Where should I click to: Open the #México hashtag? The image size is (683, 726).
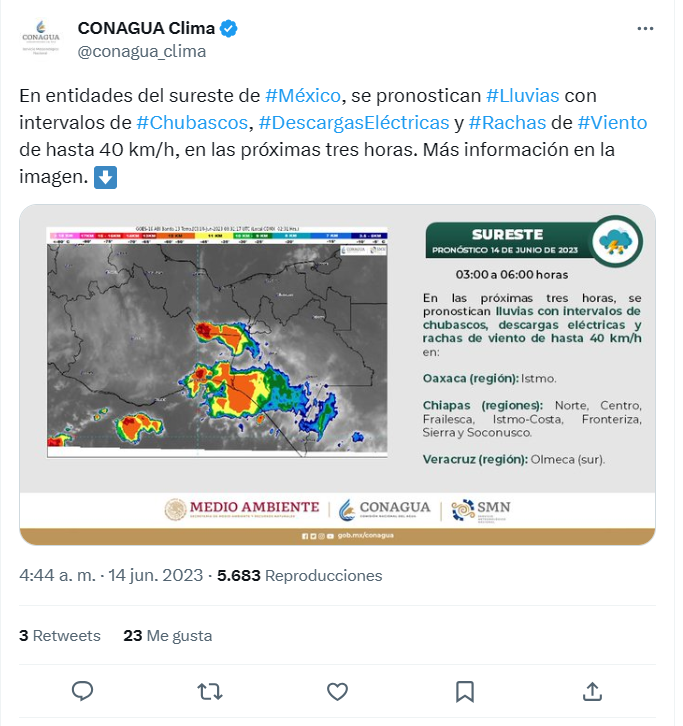(x=304, y=97)
